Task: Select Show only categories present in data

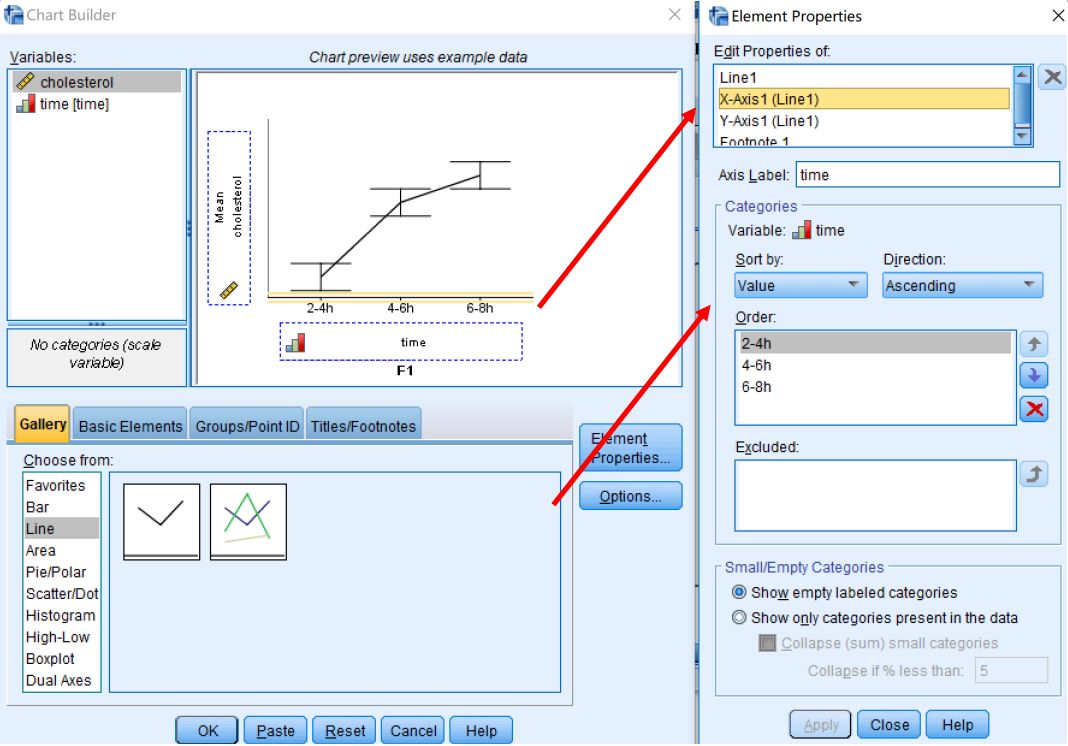Action: point(739,617)
